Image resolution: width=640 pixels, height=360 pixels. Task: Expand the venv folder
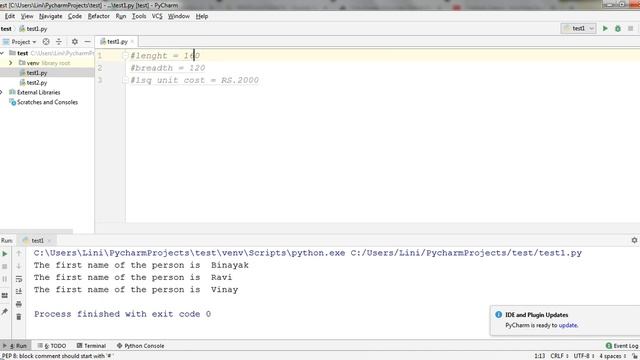[11, 63]
